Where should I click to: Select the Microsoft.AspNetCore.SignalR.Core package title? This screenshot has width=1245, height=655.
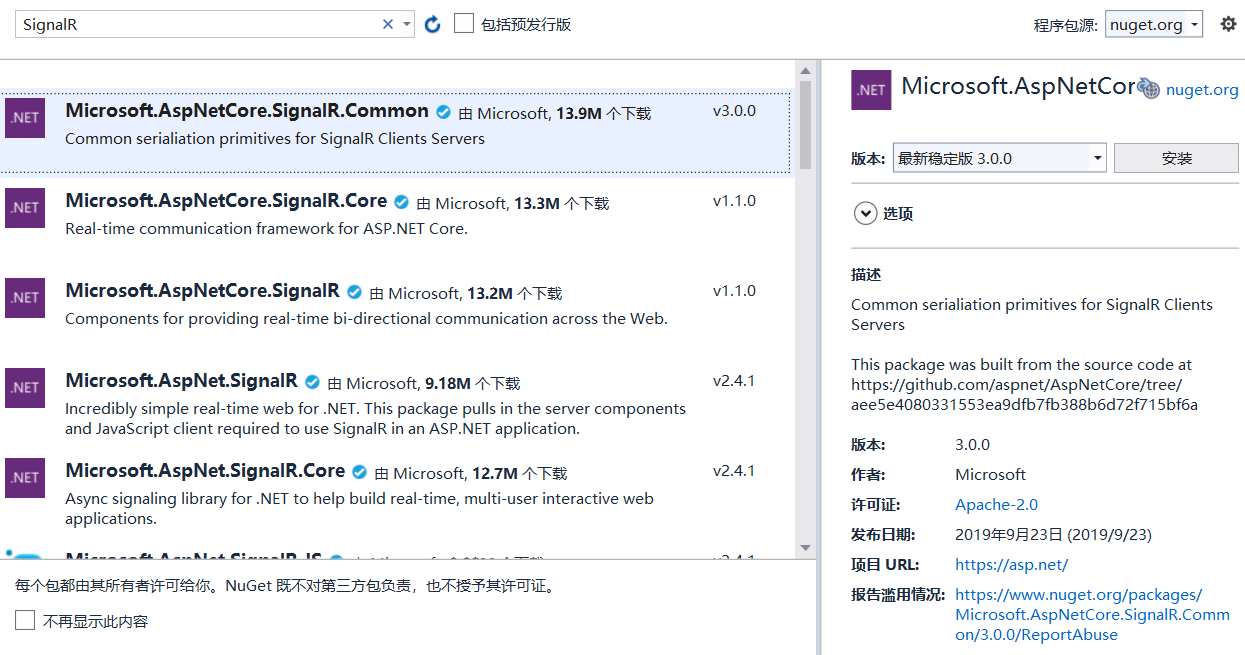click(x=226, y=201)
